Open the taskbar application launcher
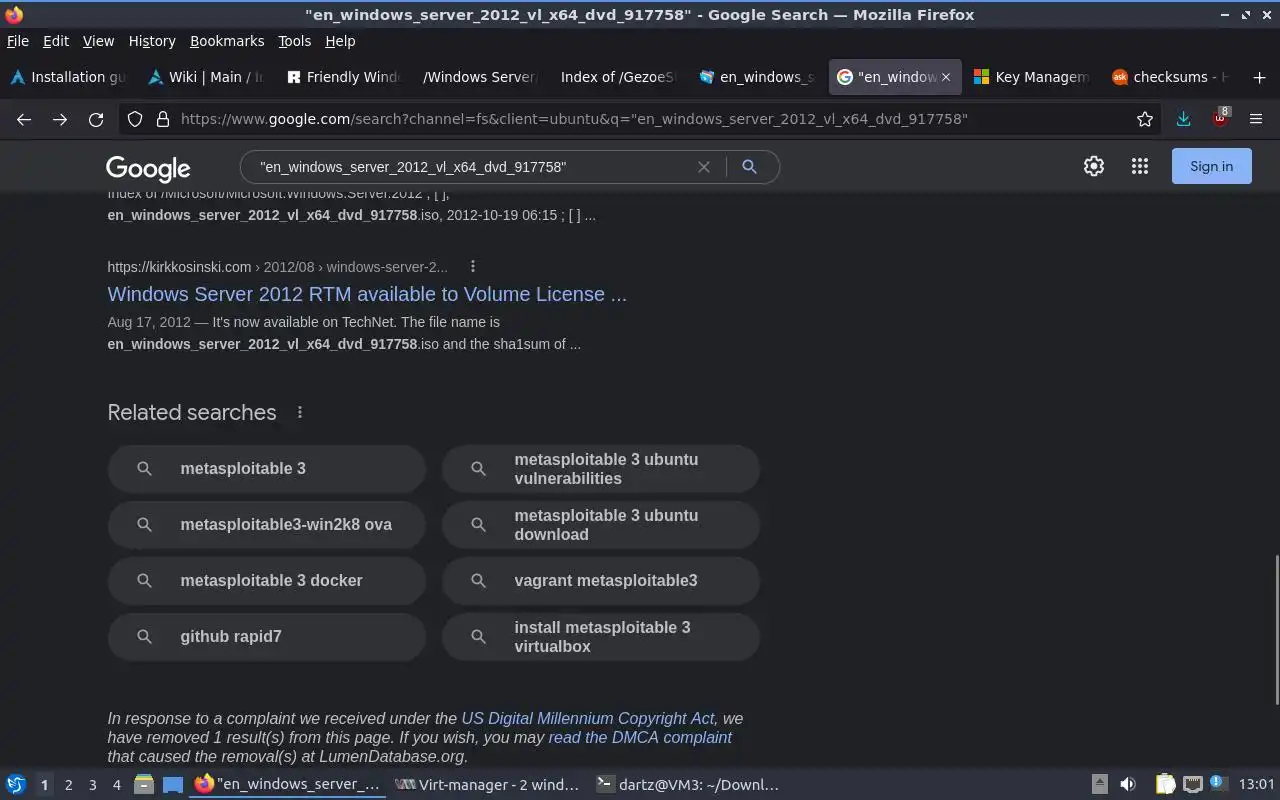1280x800 pixels. click(x=16, y=785)
